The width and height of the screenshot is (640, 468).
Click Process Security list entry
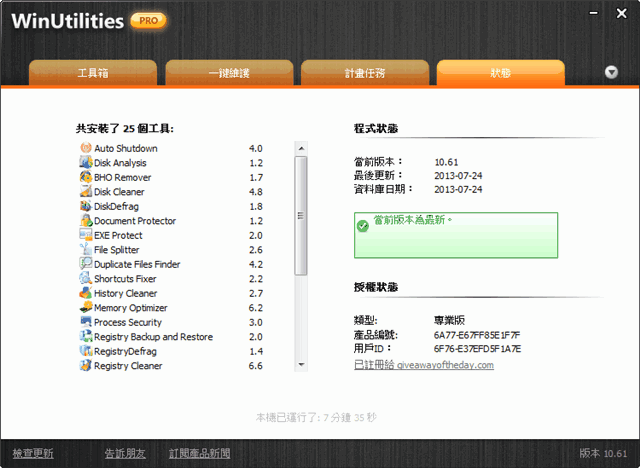[128, 322]
